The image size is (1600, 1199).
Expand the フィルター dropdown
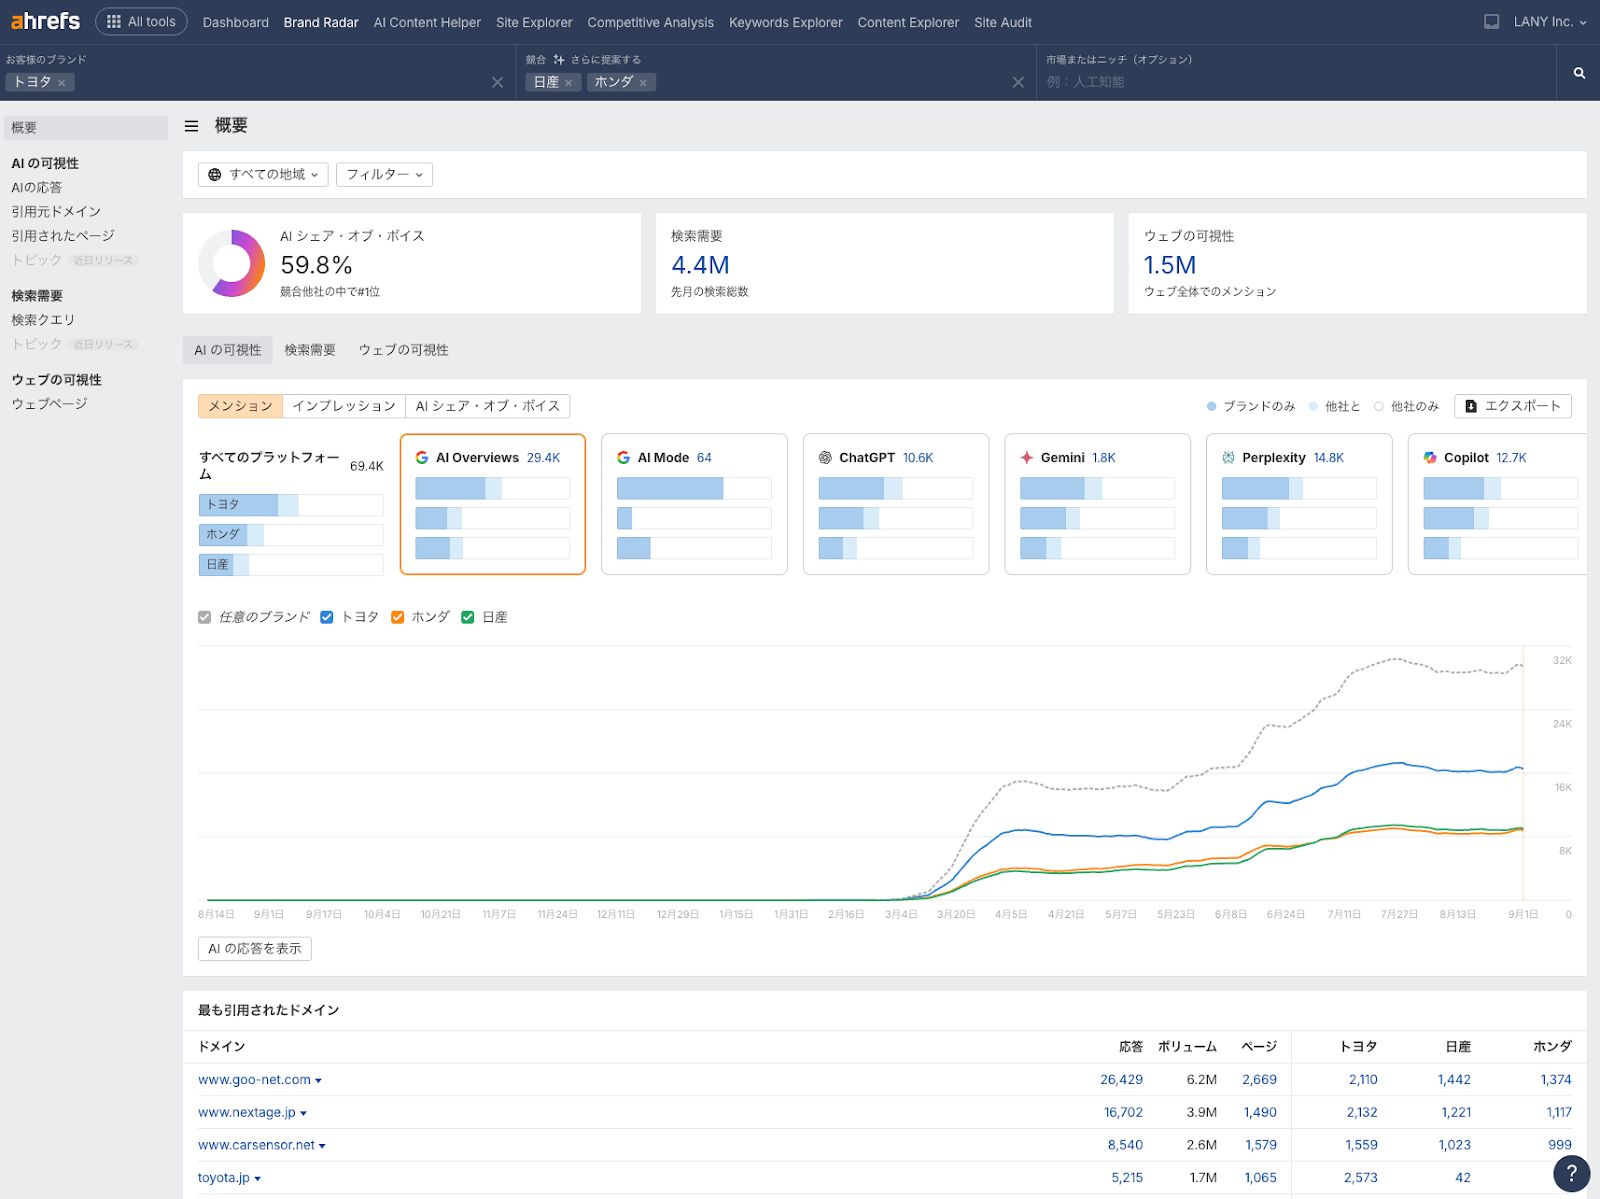(x=384, y=175)
